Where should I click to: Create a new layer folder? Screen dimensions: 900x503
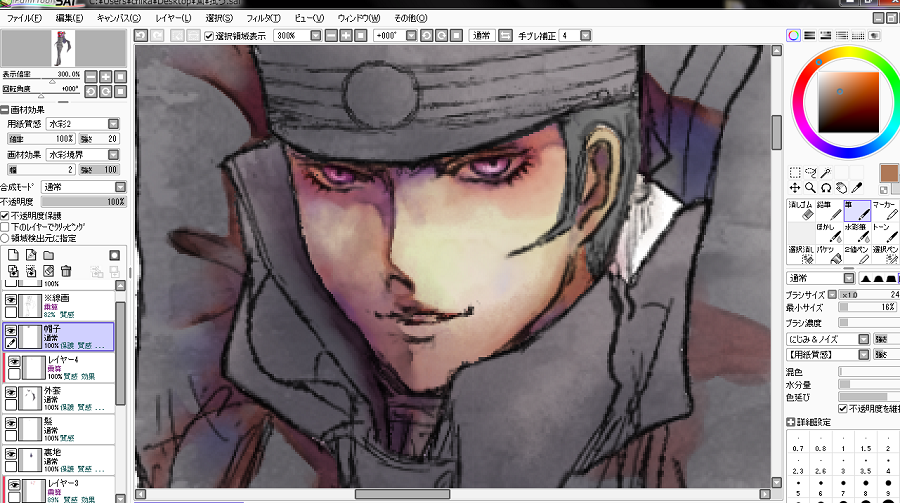tap(49, 255)
